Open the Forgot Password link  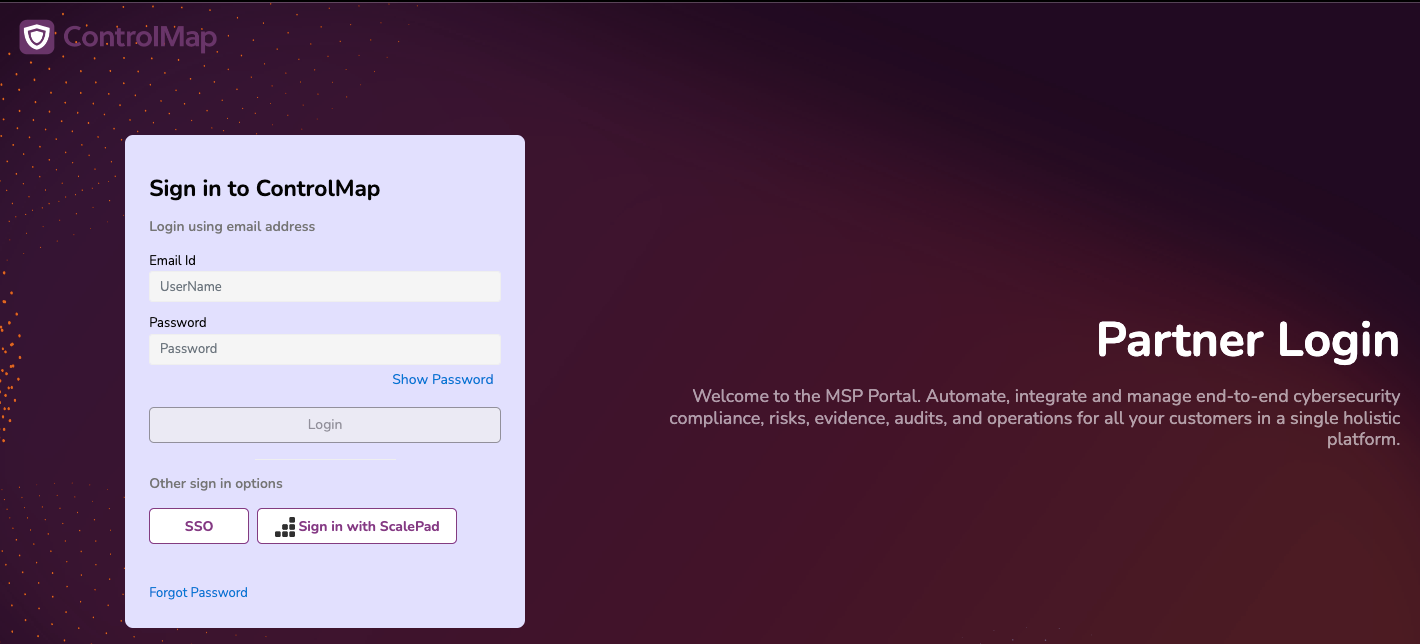click(x=198, y=592)
